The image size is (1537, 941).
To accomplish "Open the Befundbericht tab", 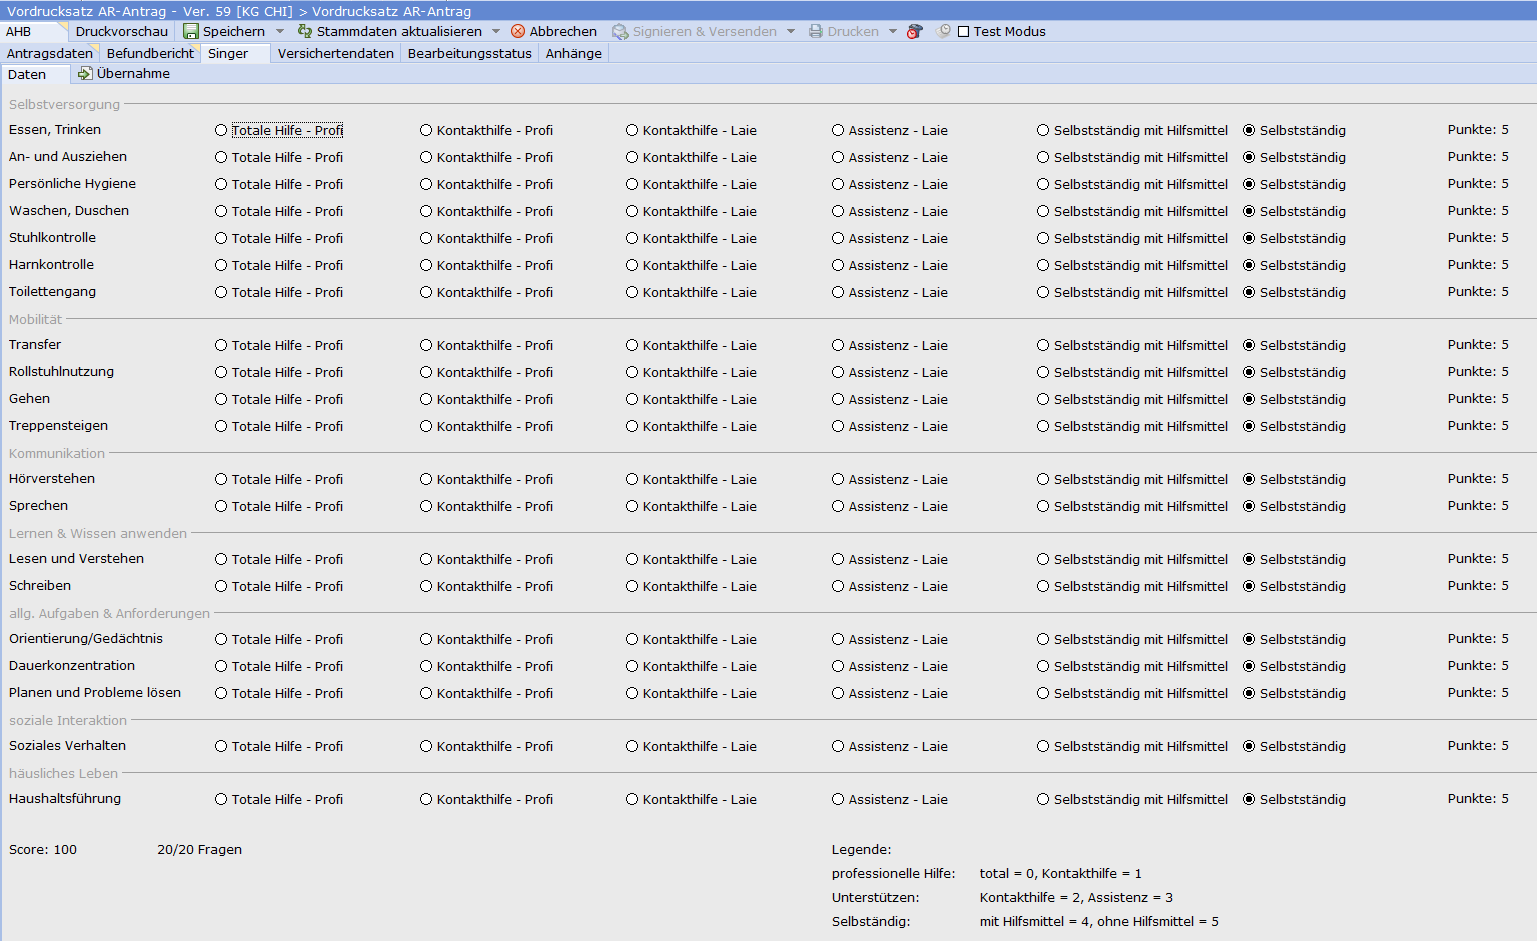I will (x=150, y=54).
